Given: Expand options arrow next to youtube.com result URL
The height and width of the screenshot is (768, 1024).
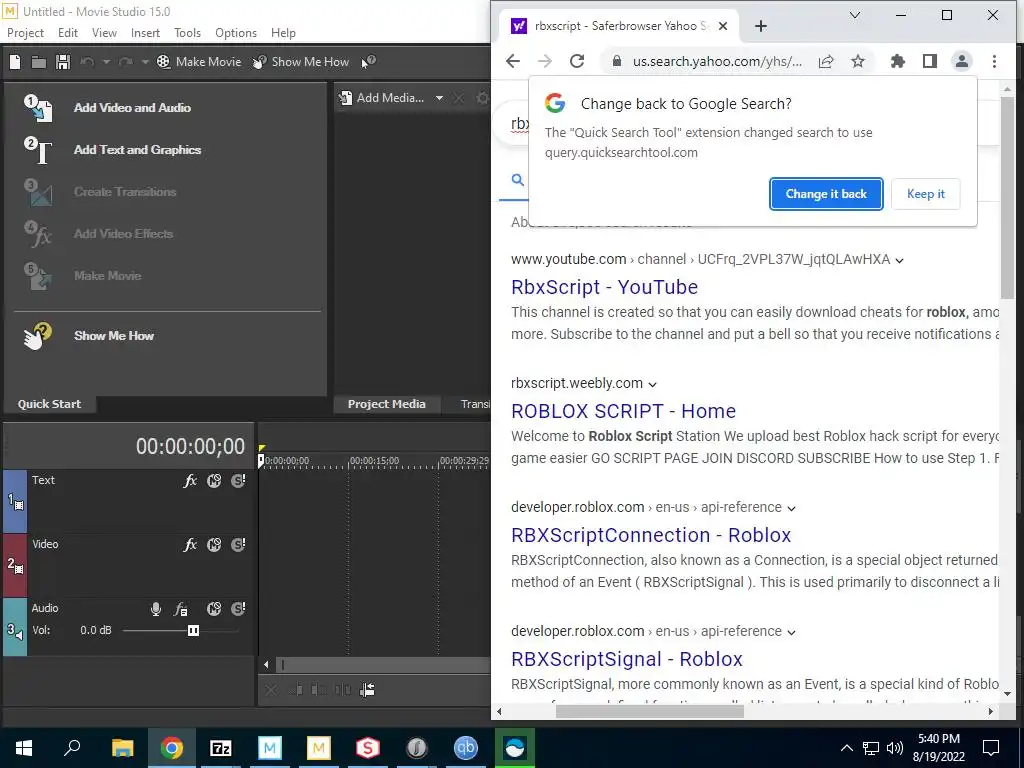Looking at the screenshot, I should coord(899,261).
